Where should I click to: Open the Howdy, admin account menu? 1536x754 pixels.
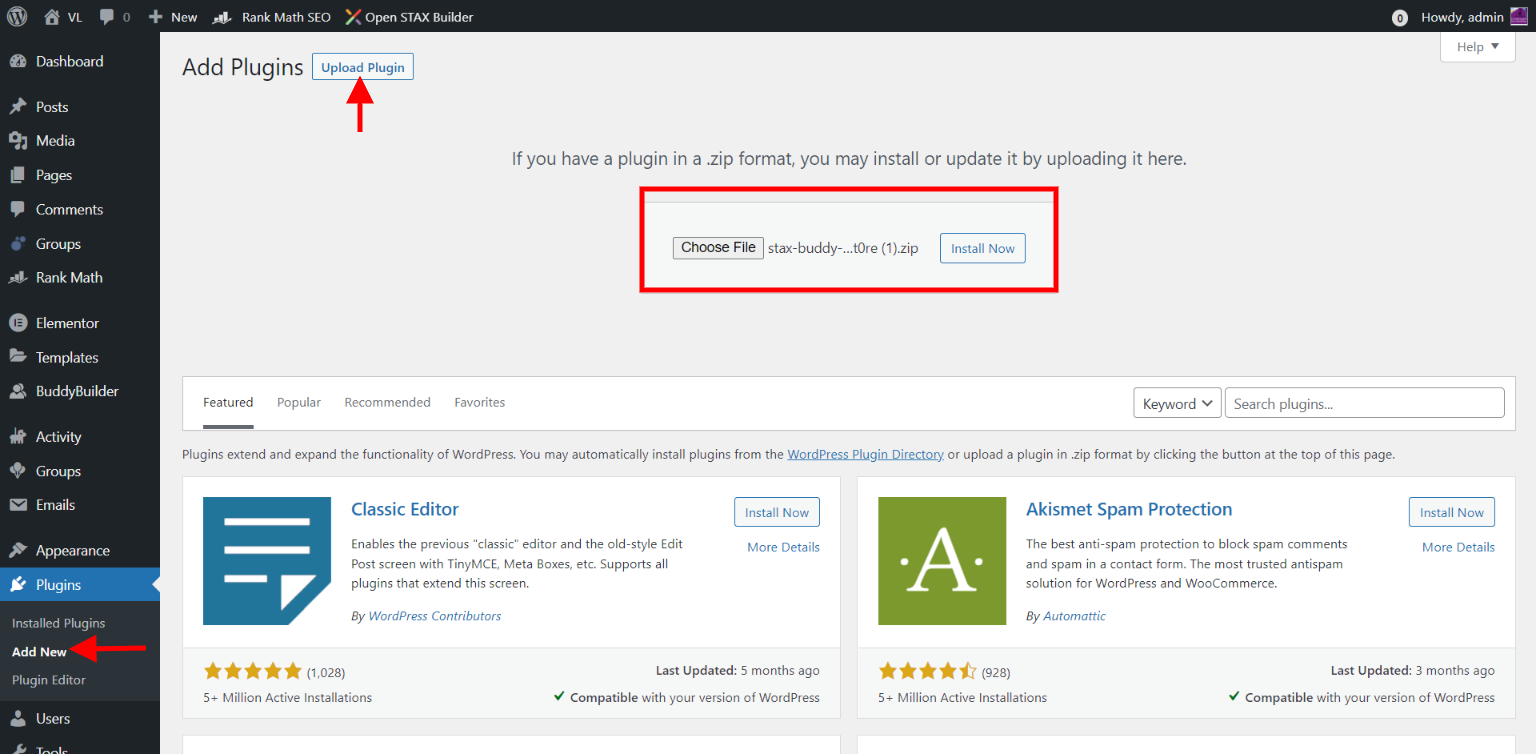[x=1473, y=17]
